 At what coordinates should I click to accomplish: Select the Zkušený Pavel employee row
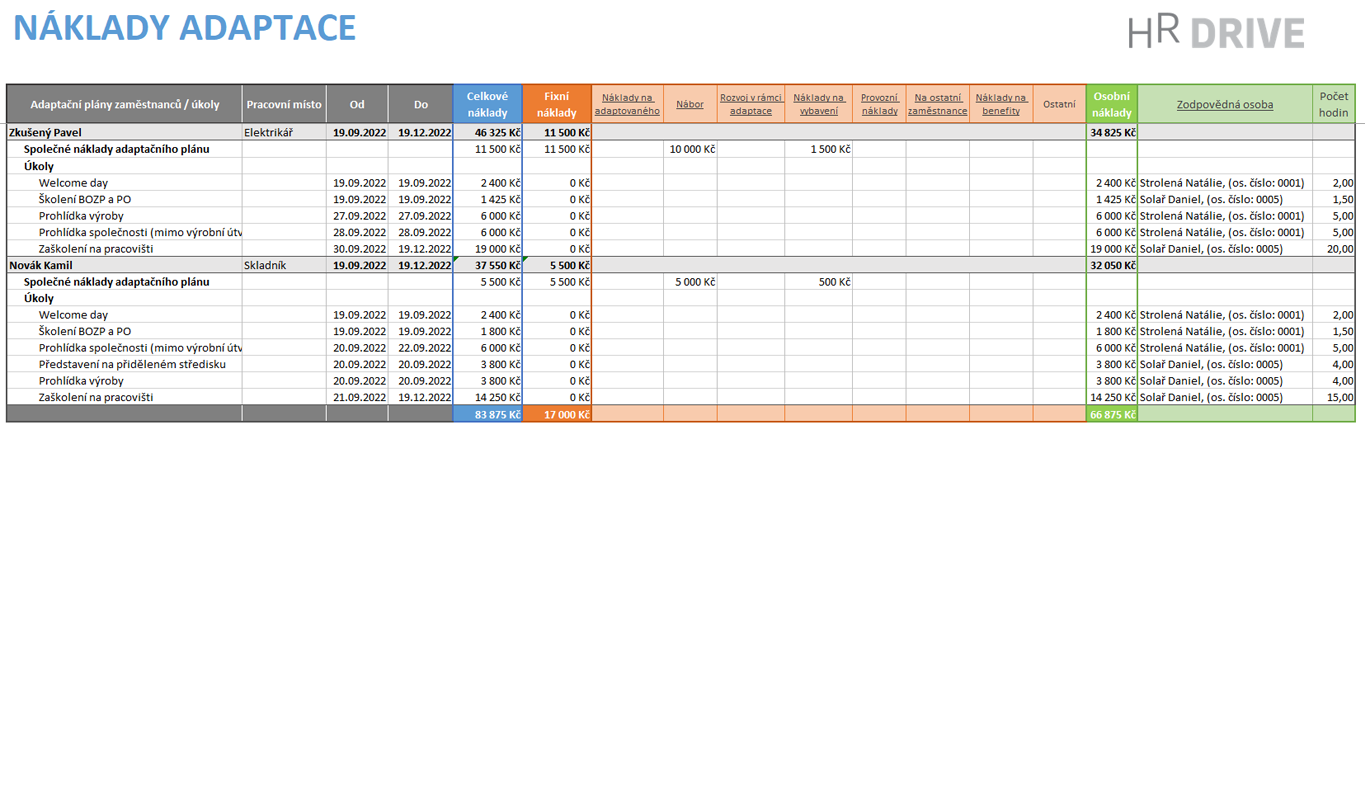[45, 132]
